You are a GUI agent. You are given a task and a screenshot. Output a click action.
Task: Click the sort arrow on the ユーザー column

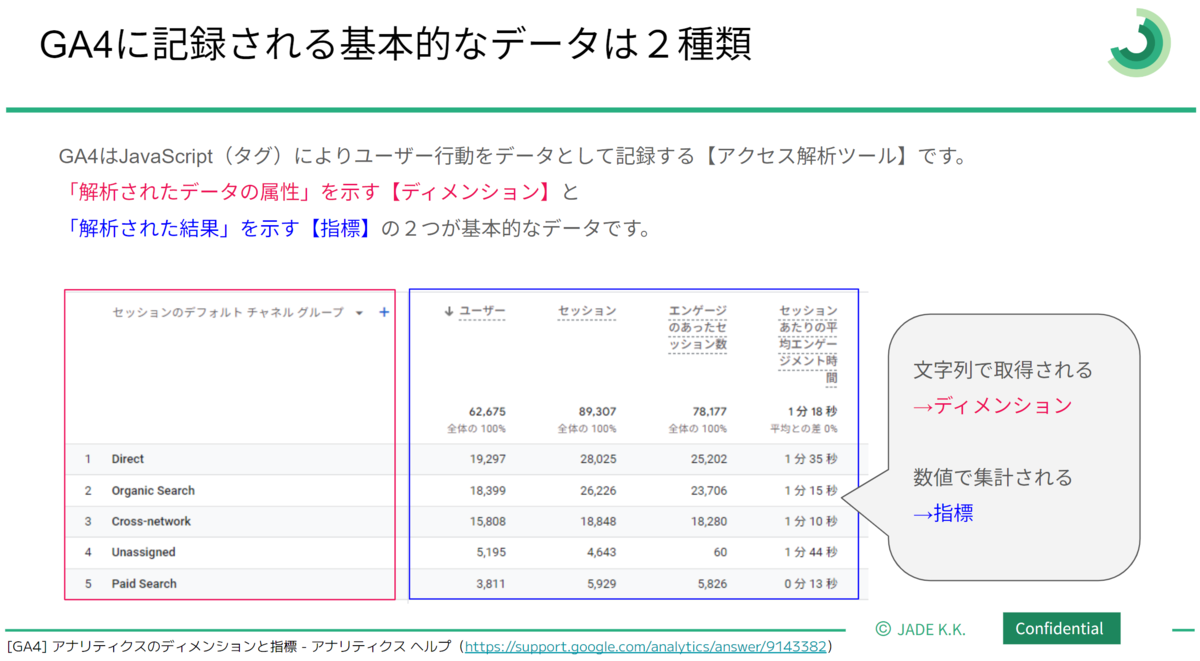tap(450, 312)
